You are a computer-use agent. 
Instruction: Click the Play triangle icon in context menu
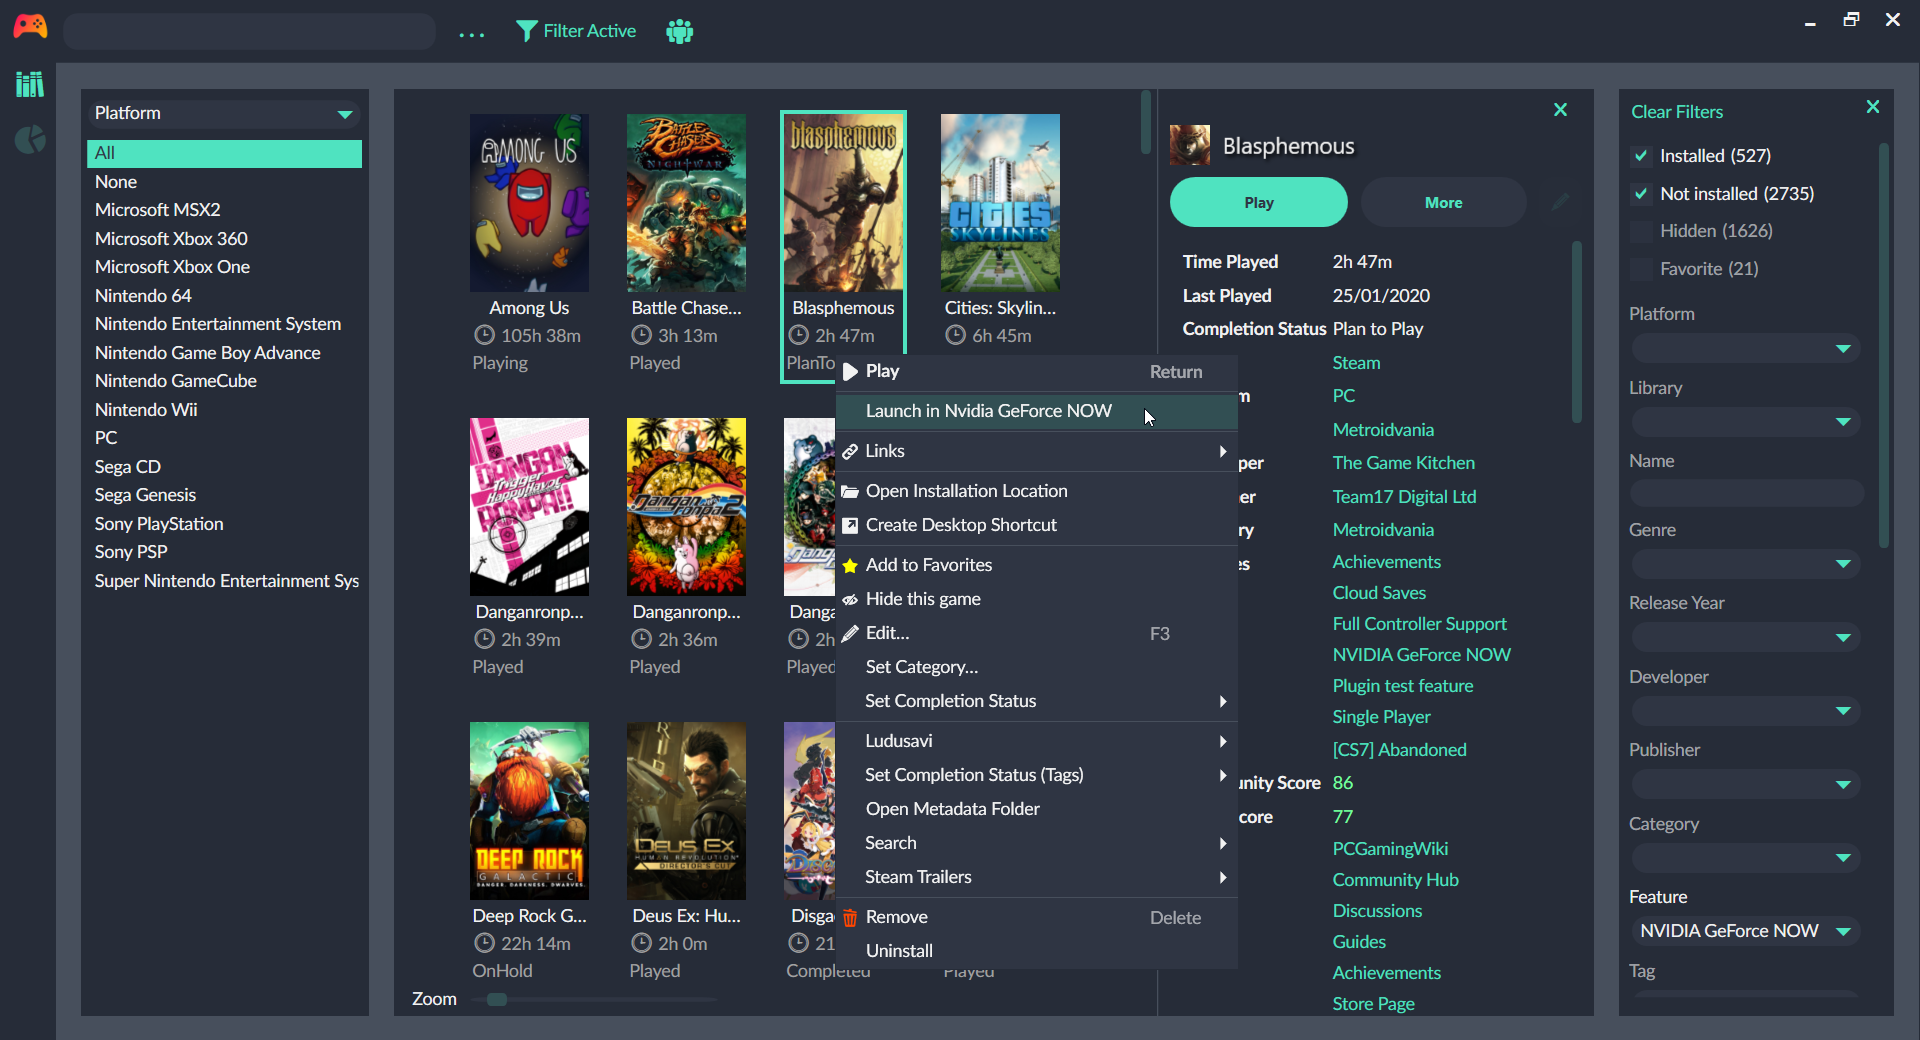pos(851,372)
